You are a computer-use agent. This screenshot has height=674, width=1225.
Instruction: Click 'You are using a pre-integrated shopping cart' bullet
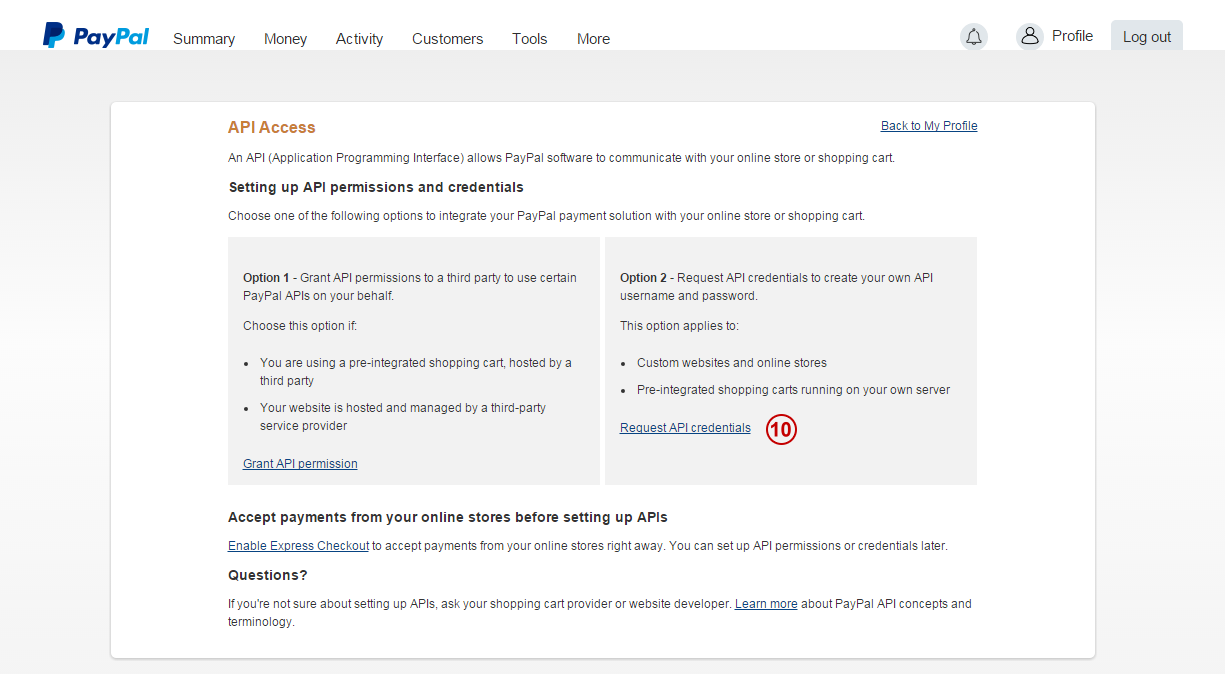click(x=416, y=372)
